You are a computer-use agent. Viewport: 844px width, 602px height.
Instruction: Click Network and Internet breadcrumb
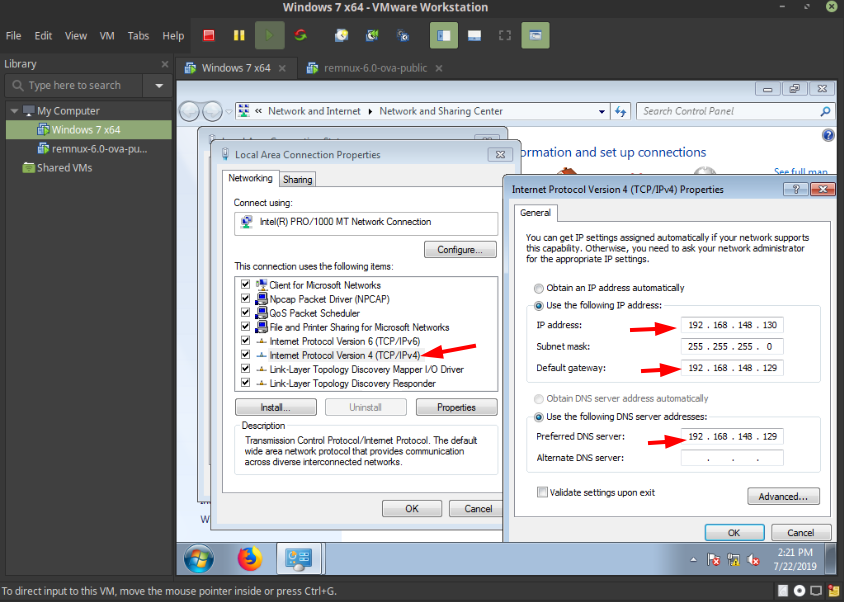coord(314,111)
